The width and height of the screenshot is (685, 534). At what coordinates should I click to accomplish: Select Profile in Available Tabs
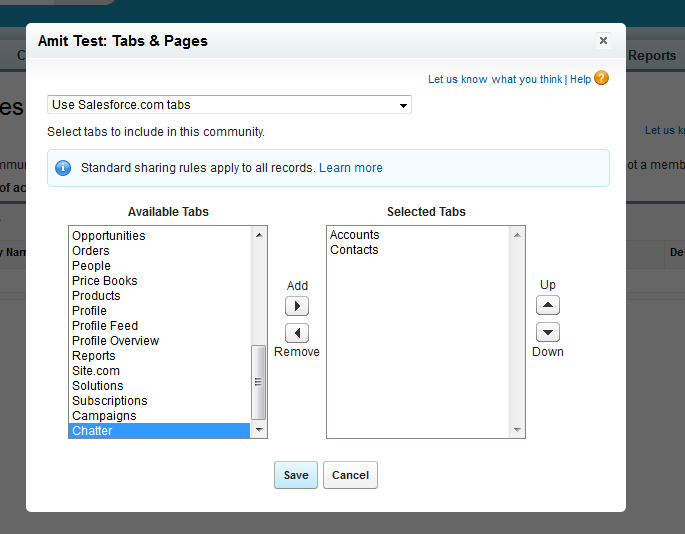tap(159, 311)
